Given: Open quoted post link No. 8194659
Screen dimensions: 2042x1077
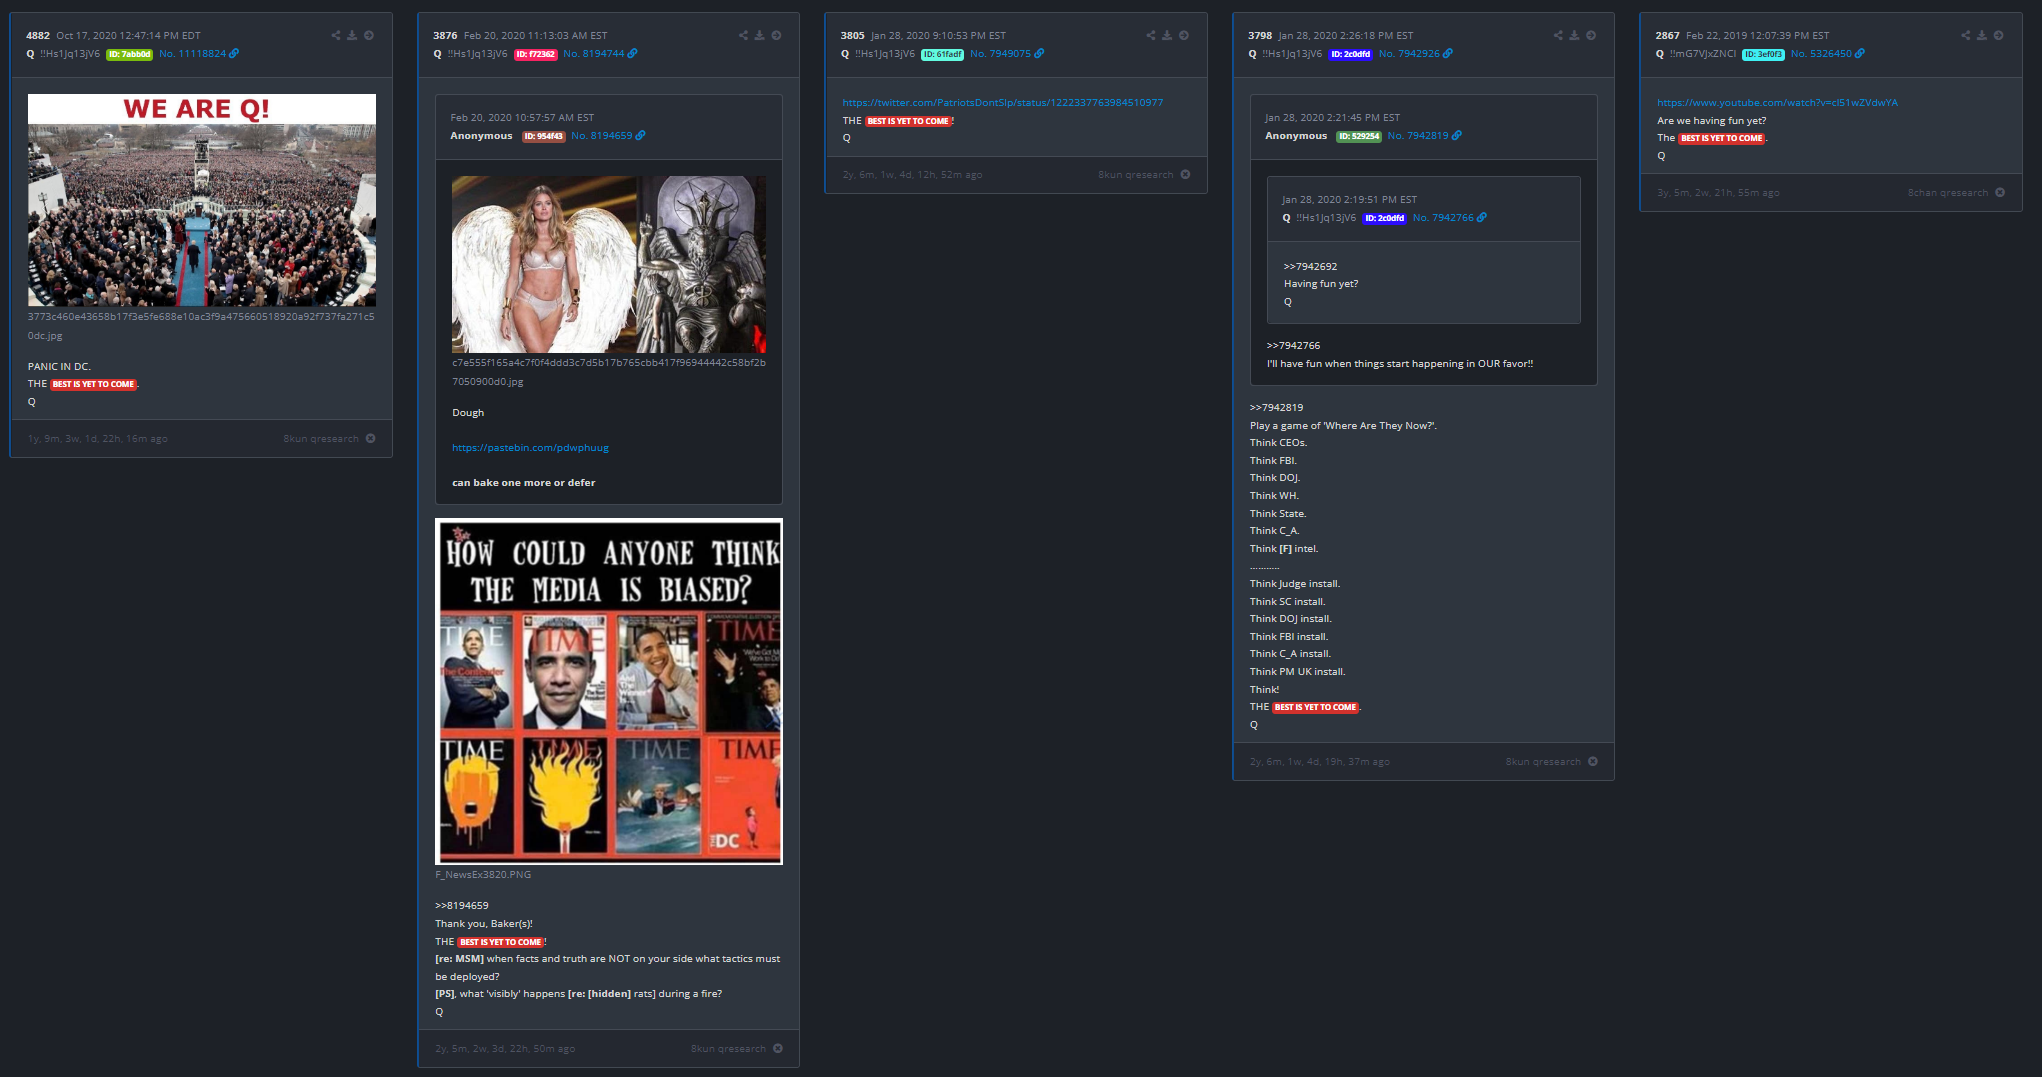Looking at the screenshot, I should coord(602,136).
